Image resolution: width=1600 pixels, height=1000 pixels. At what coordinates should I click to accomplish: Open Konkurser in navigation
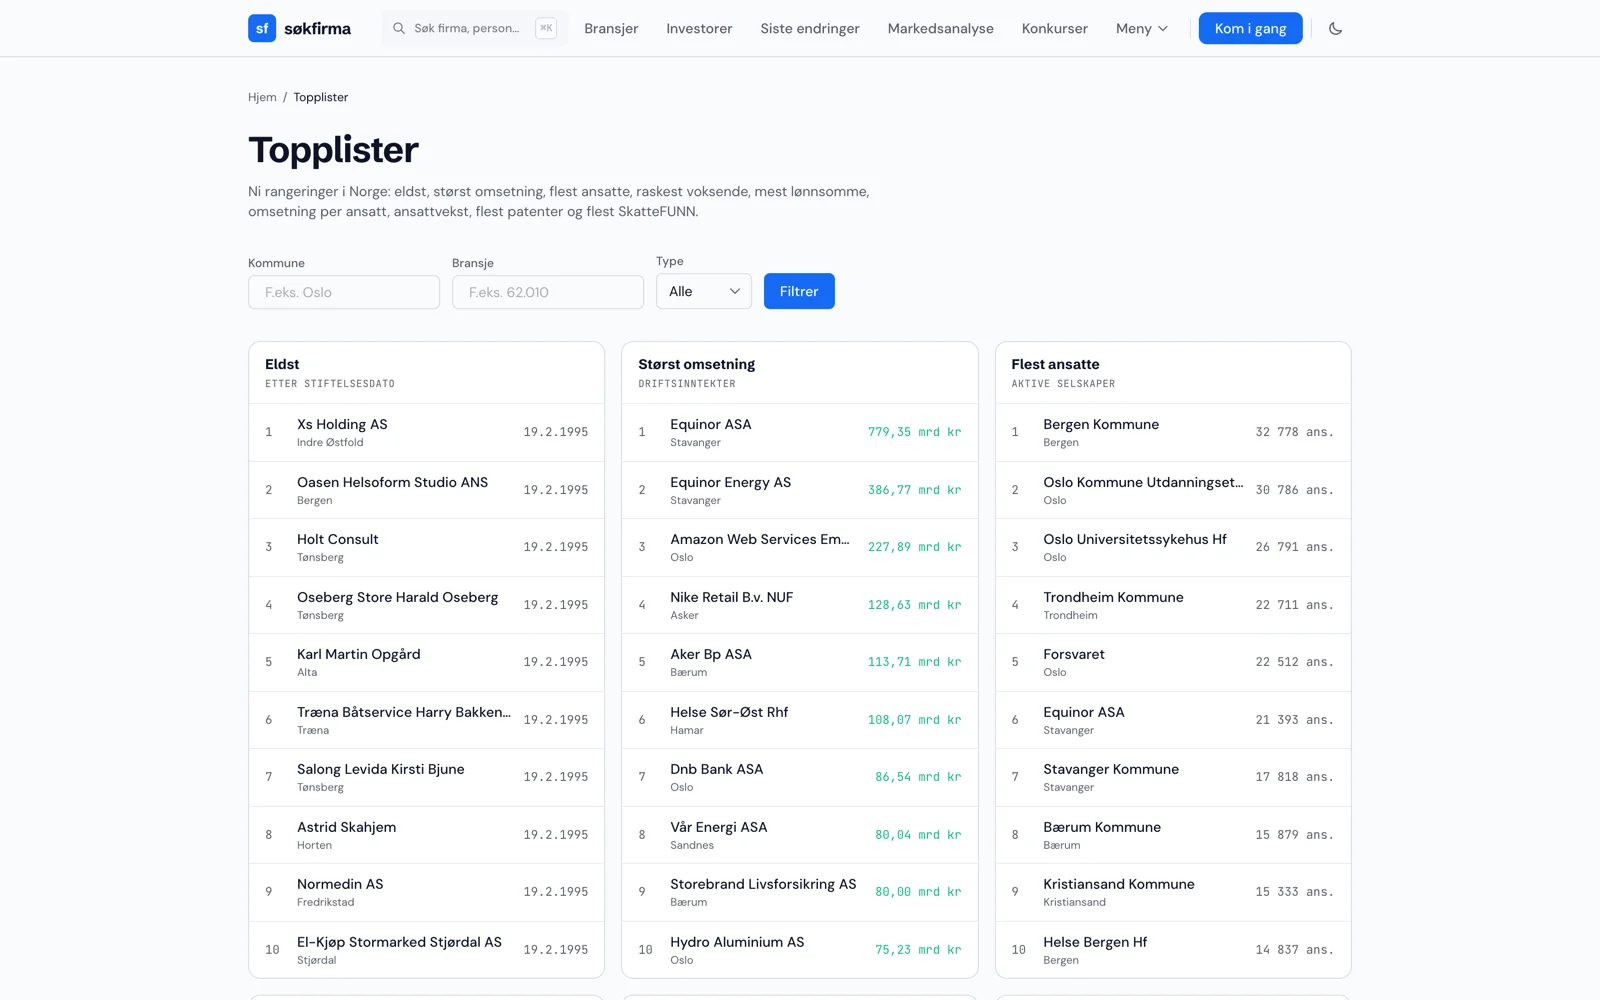pyautogui.click(x=1055, y=28)
